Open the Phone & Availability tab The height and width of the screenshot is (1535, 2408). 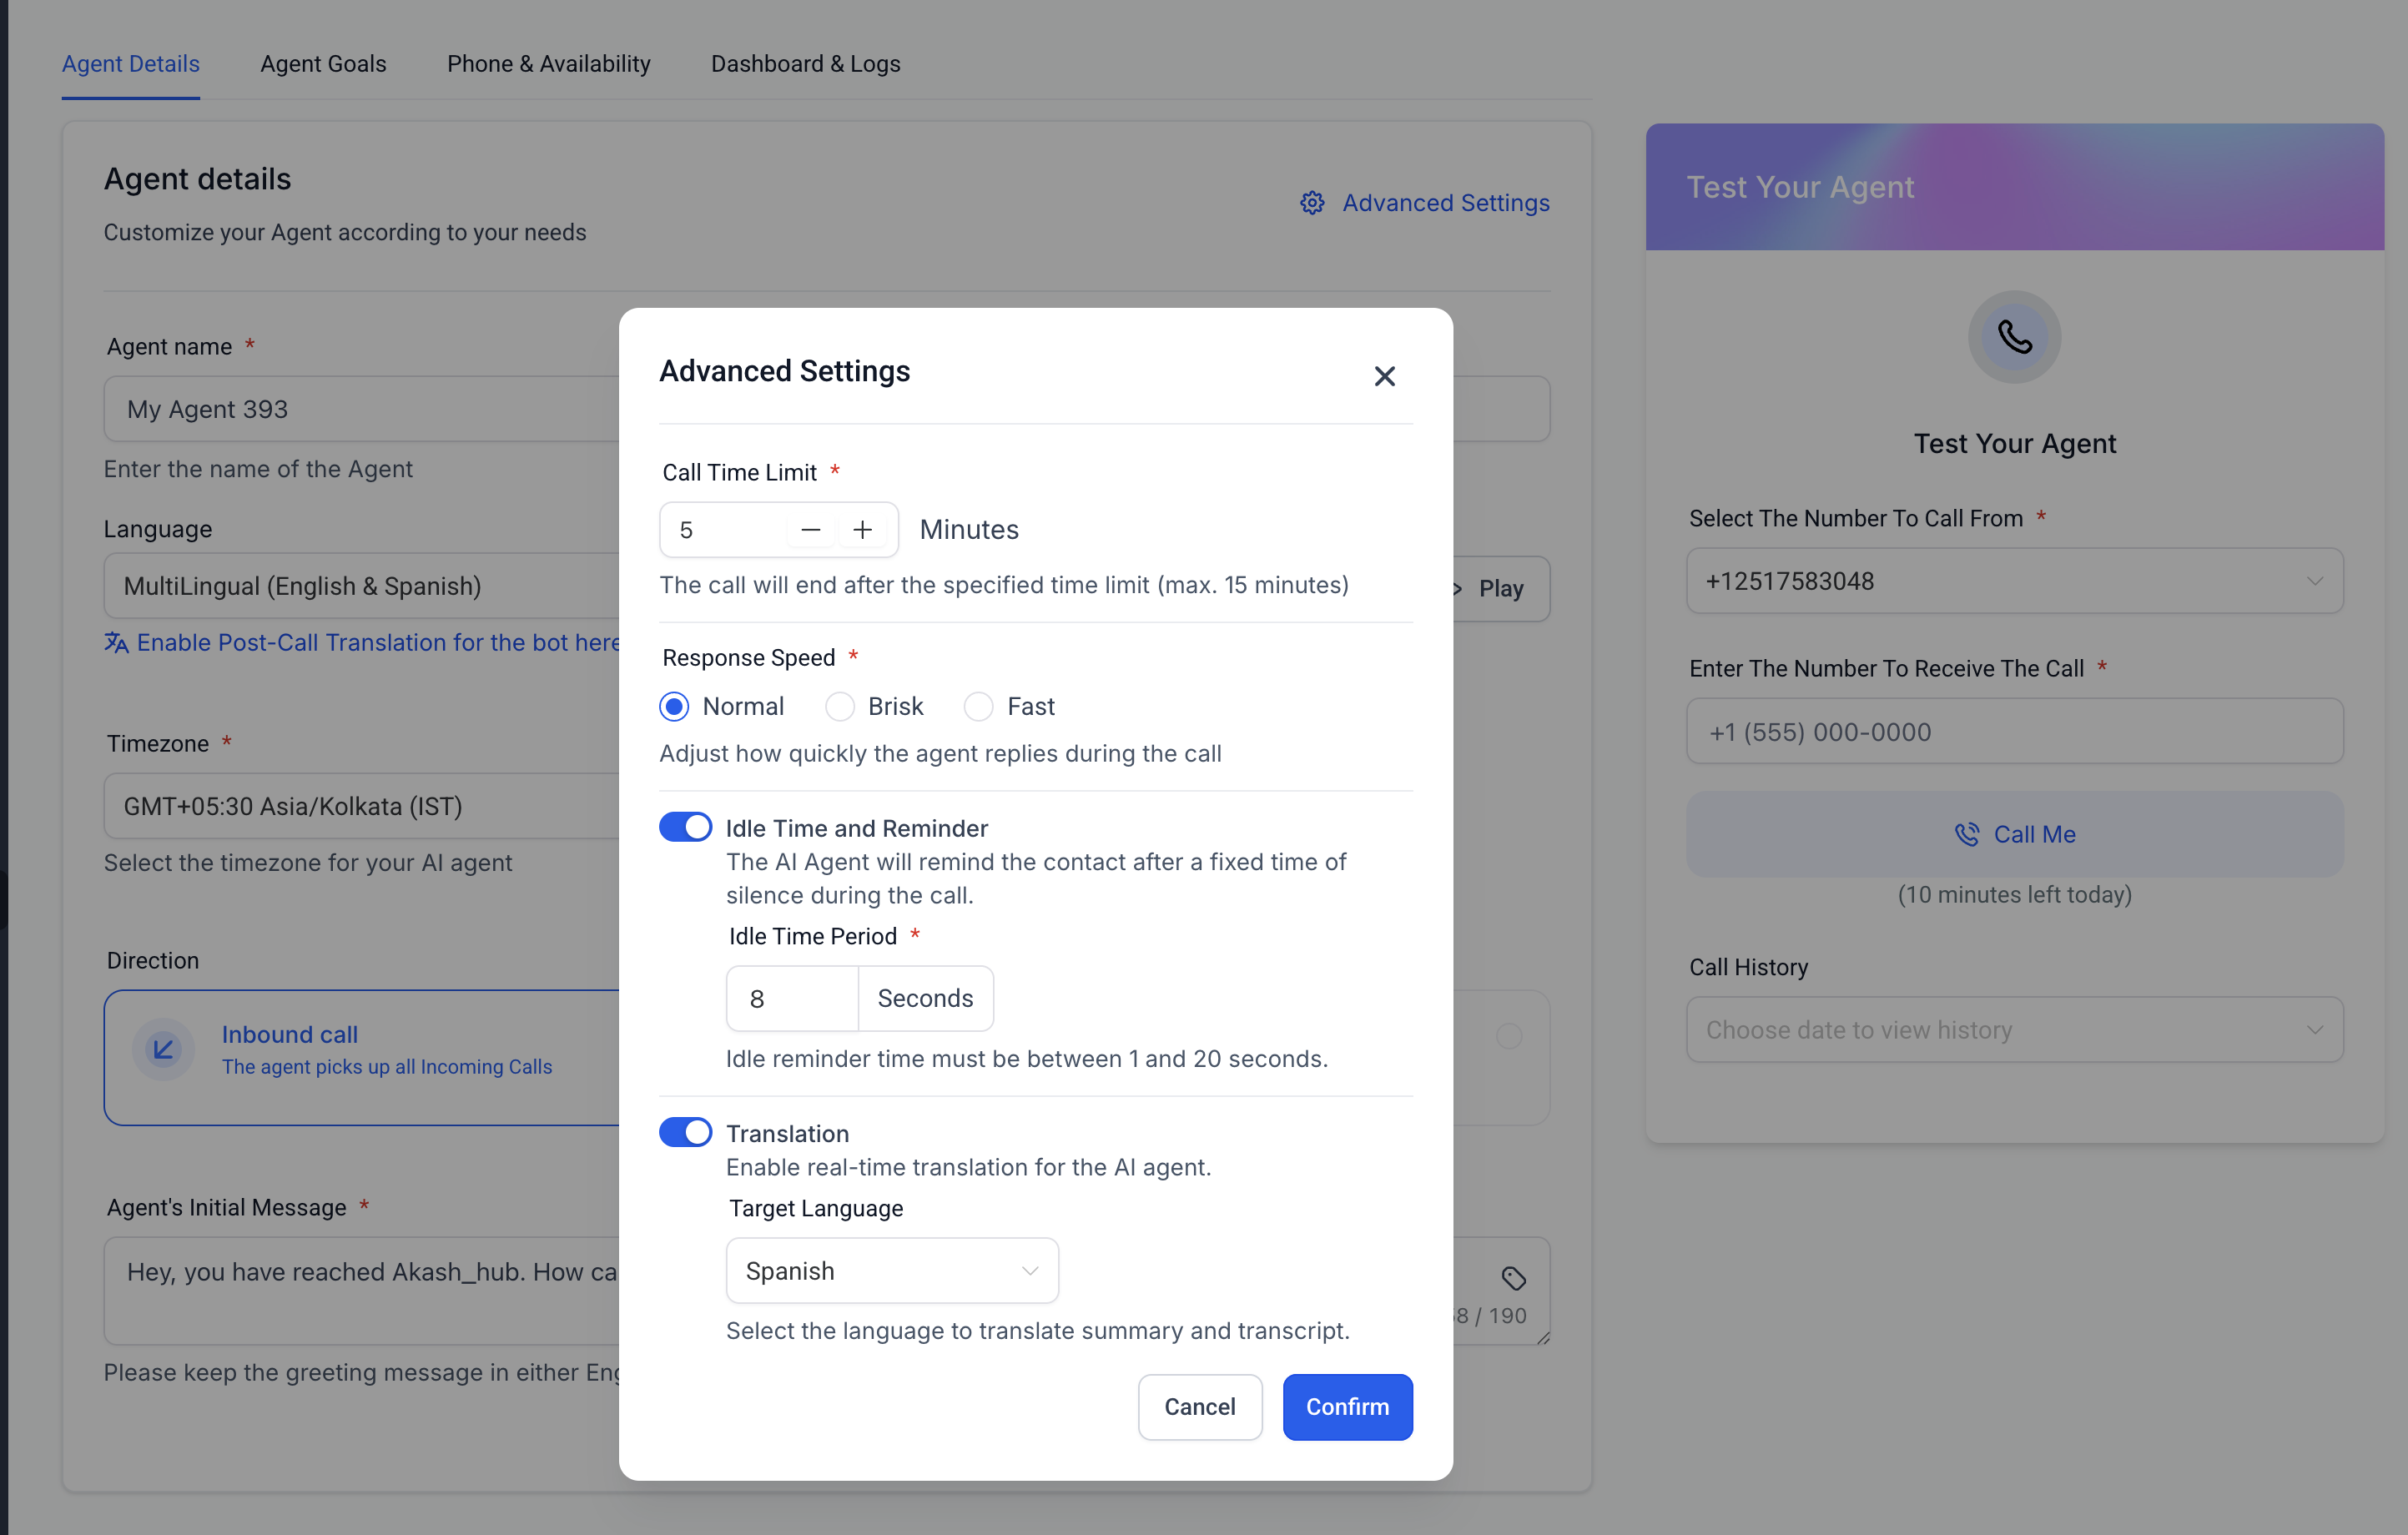click(x=548, y=64)
